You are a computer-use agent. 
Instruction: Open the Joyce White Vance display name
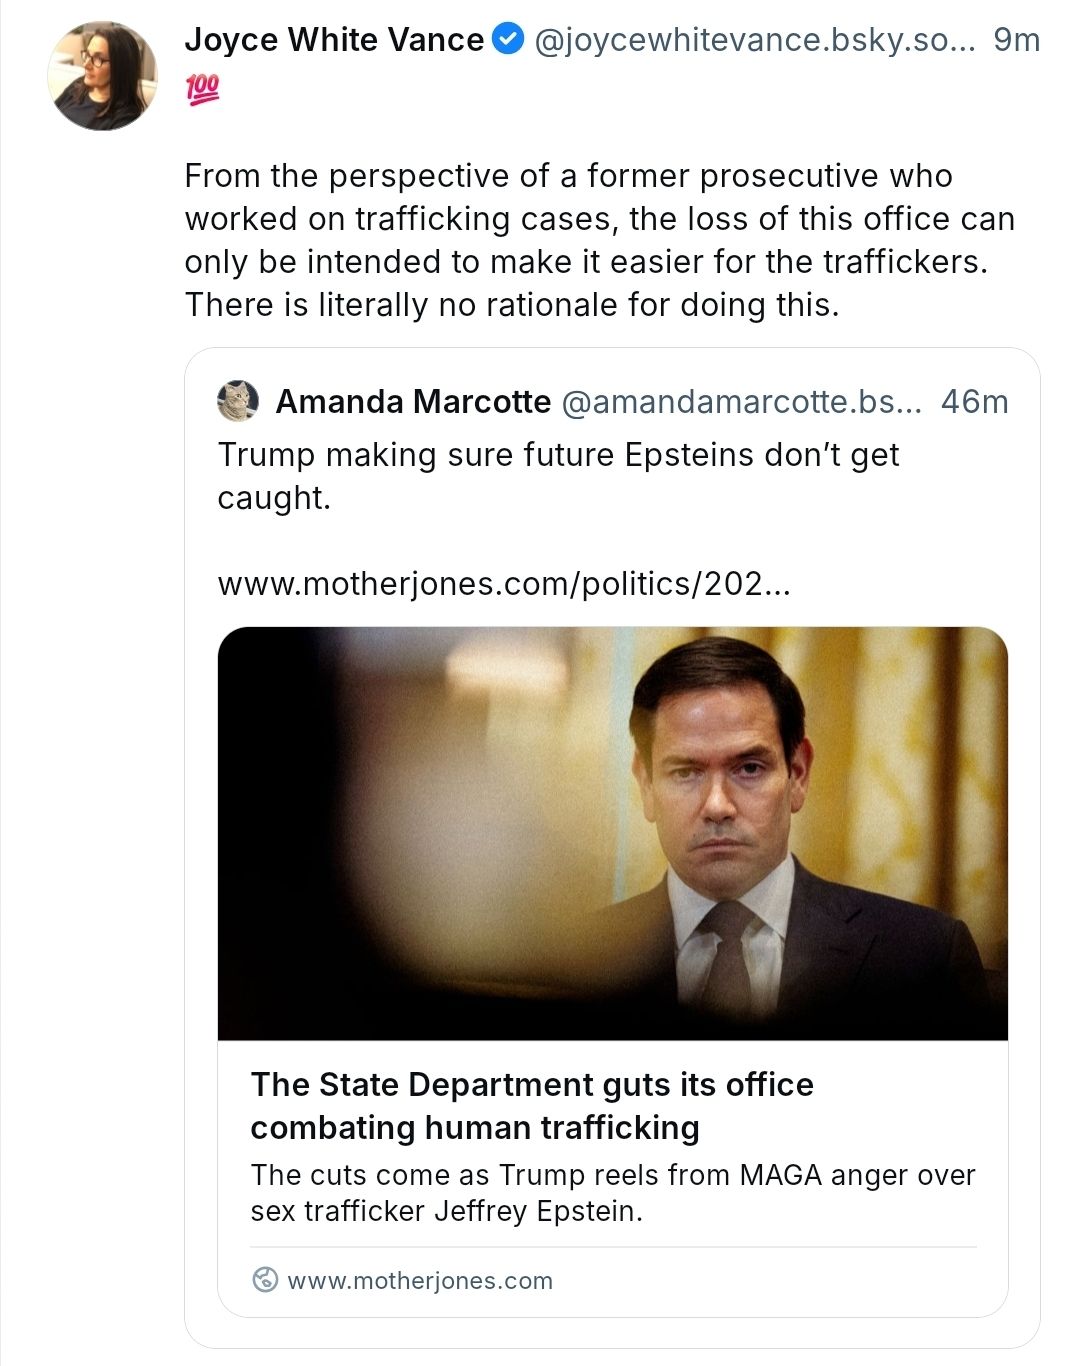tap(334, 40)
